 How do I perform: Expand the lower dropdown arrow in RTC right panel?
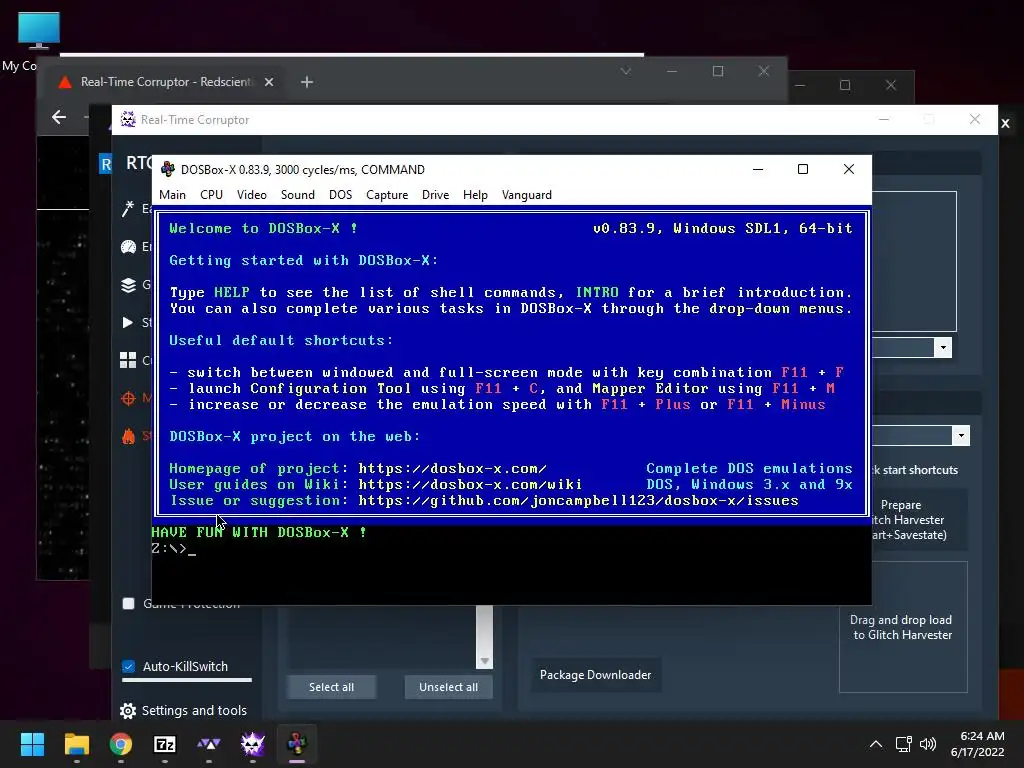(x=961, y=436)
